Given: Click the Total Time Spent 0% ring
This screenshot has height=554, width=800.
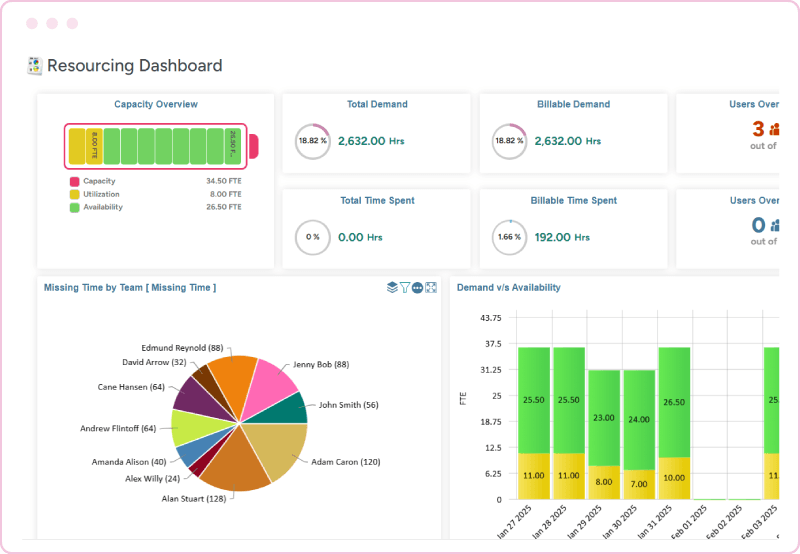Looking at the screenshot, I should (312, 237).
